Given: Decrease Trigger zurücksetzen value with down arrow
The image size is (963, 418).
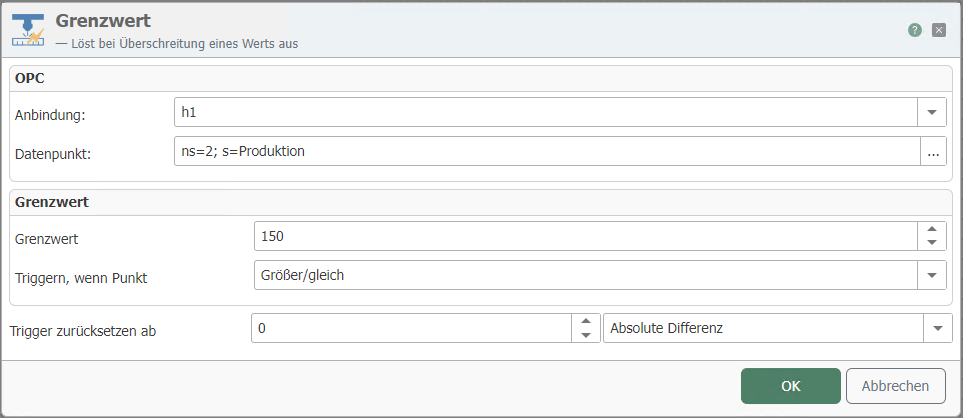Looking at the screenshot, I should point(585,335).
